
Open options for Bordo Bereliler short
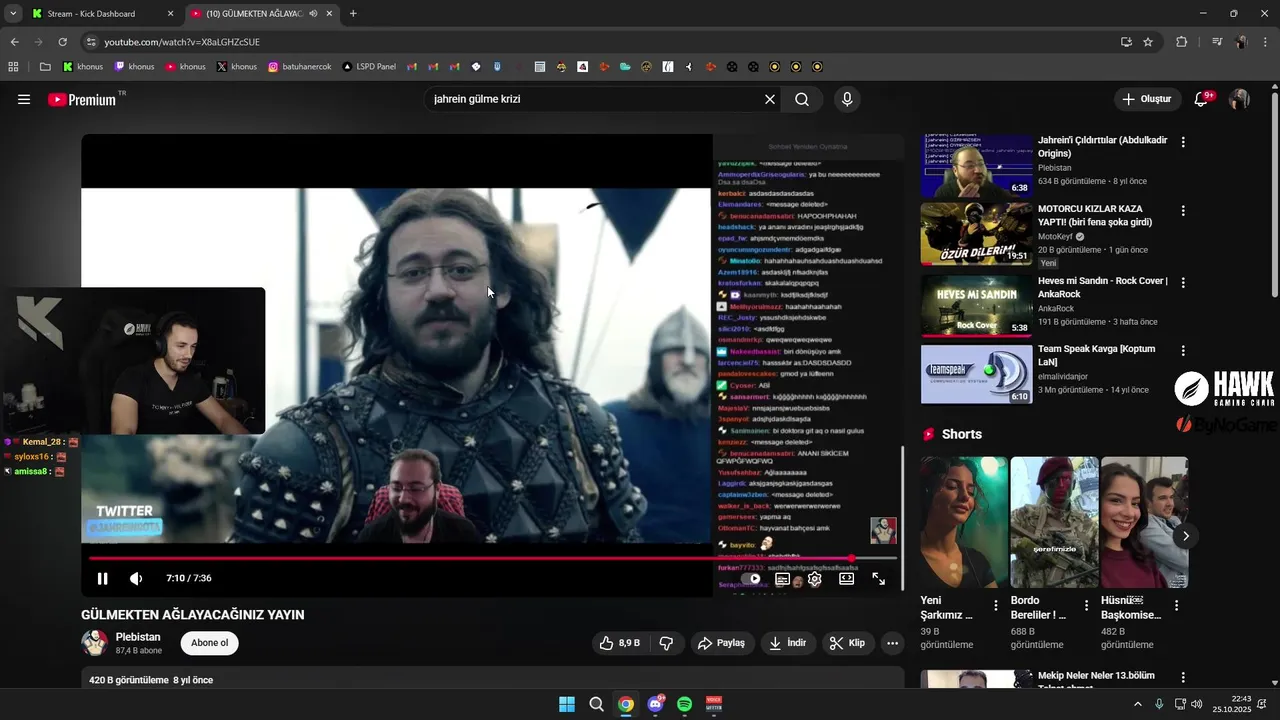coord(1086,605)
